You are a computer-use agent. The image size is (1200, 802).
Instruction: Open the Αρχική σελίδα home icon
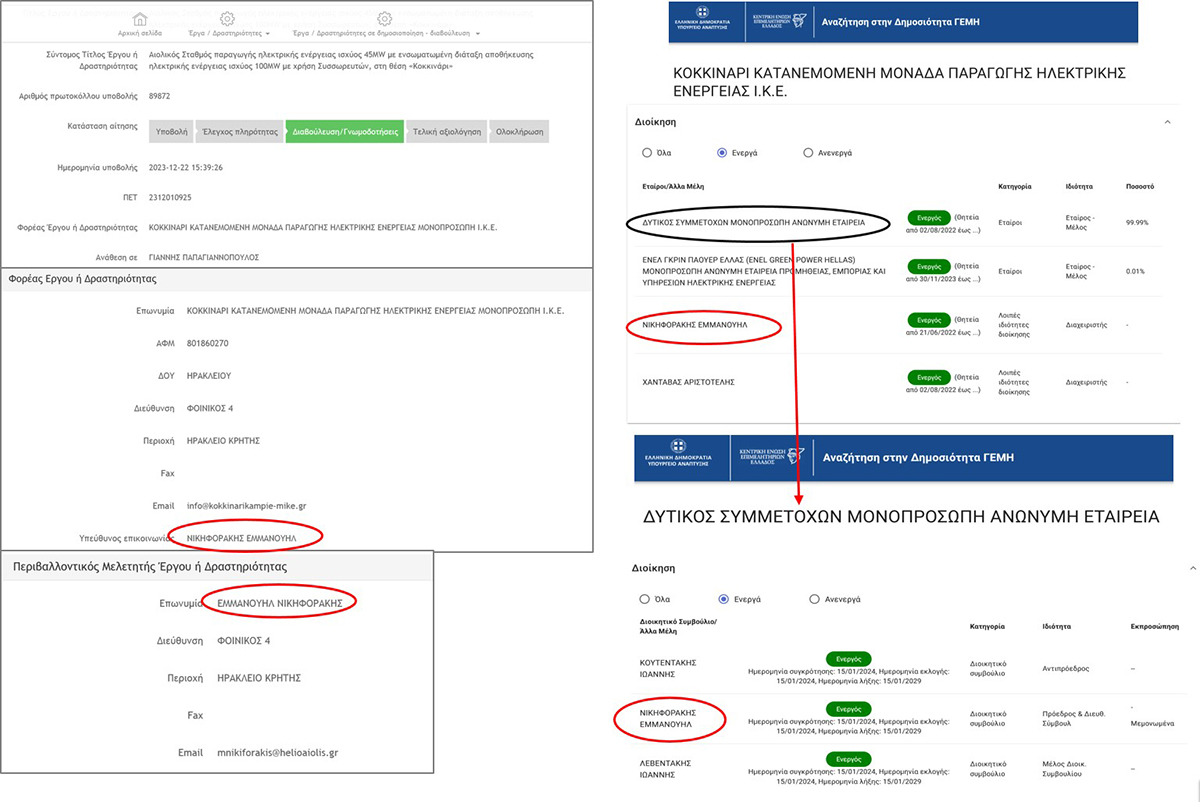140,19
